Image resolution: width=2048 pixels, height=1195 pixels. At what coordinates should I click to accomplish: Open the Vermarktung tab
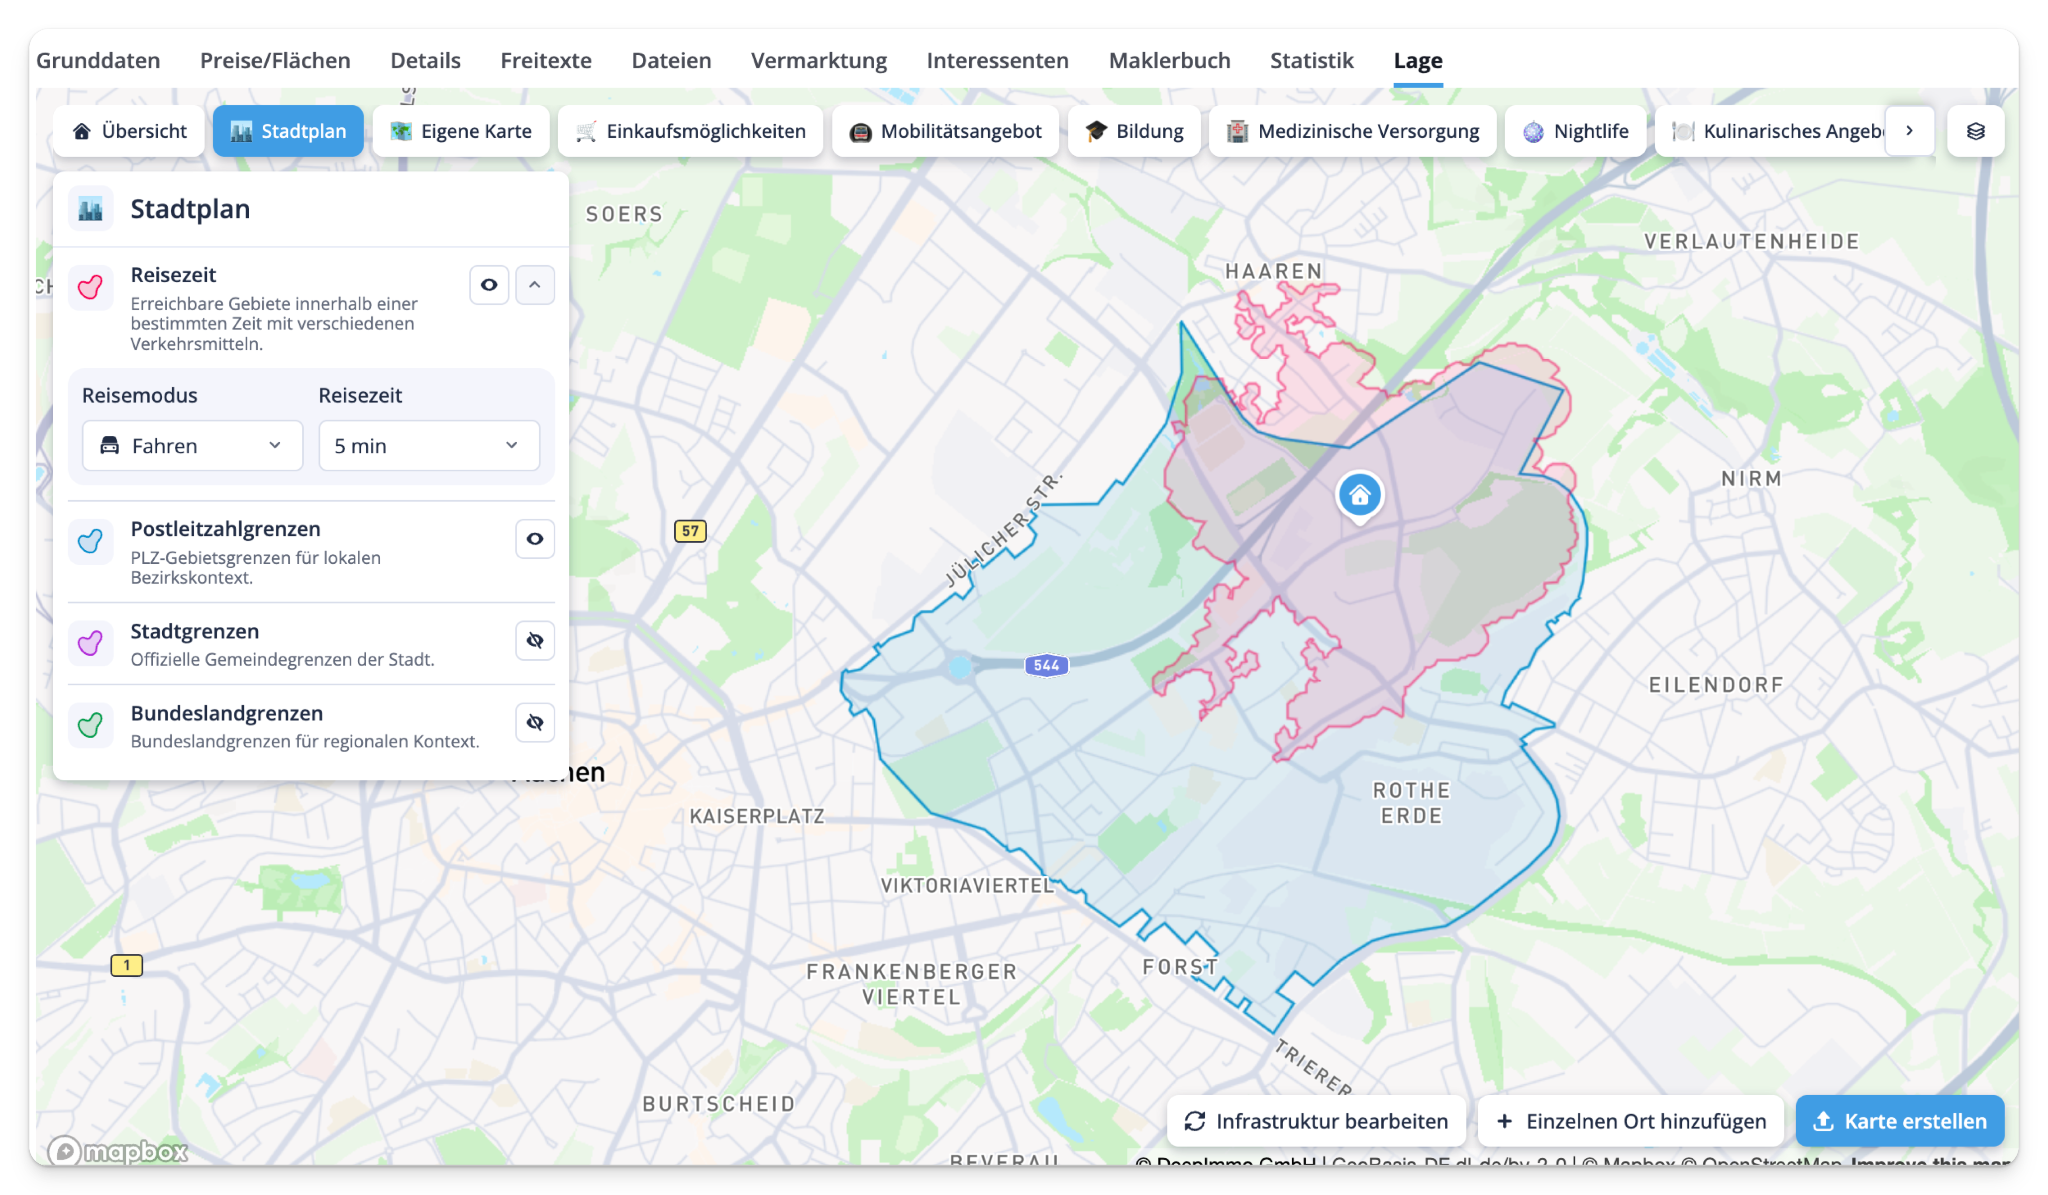click(x=818, y=60)
